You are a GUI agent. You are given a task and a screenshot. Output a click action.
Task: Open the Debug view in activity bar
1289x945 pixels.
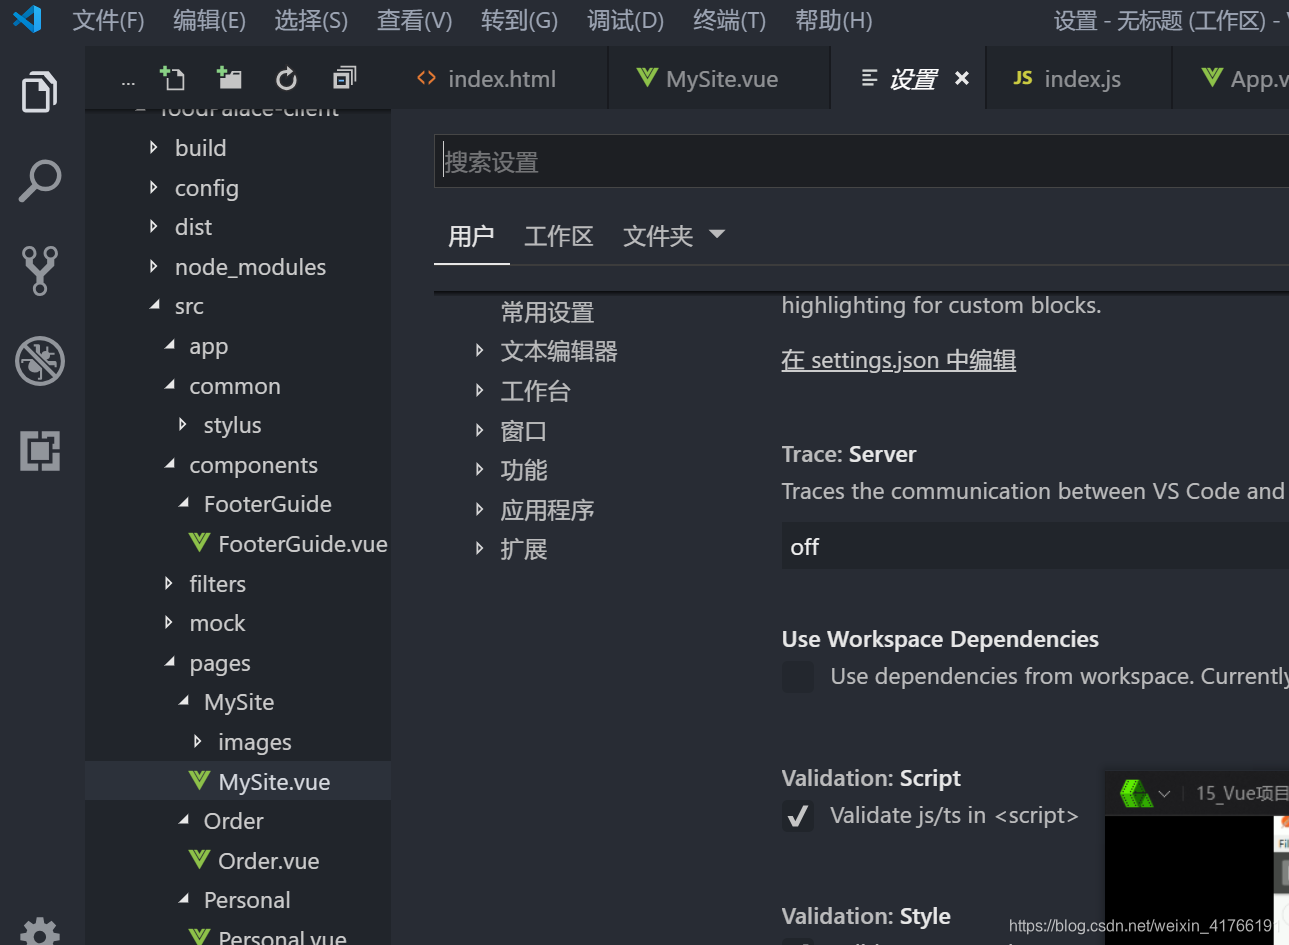click(40, 361)
